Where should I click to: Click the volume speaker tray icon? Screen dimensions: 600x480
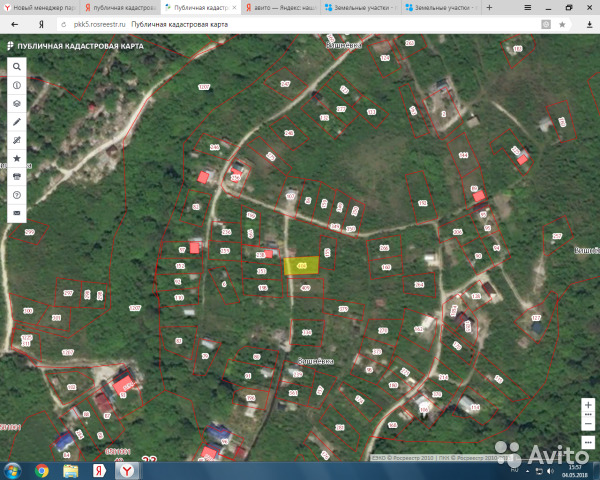click(x=551, y=471)
